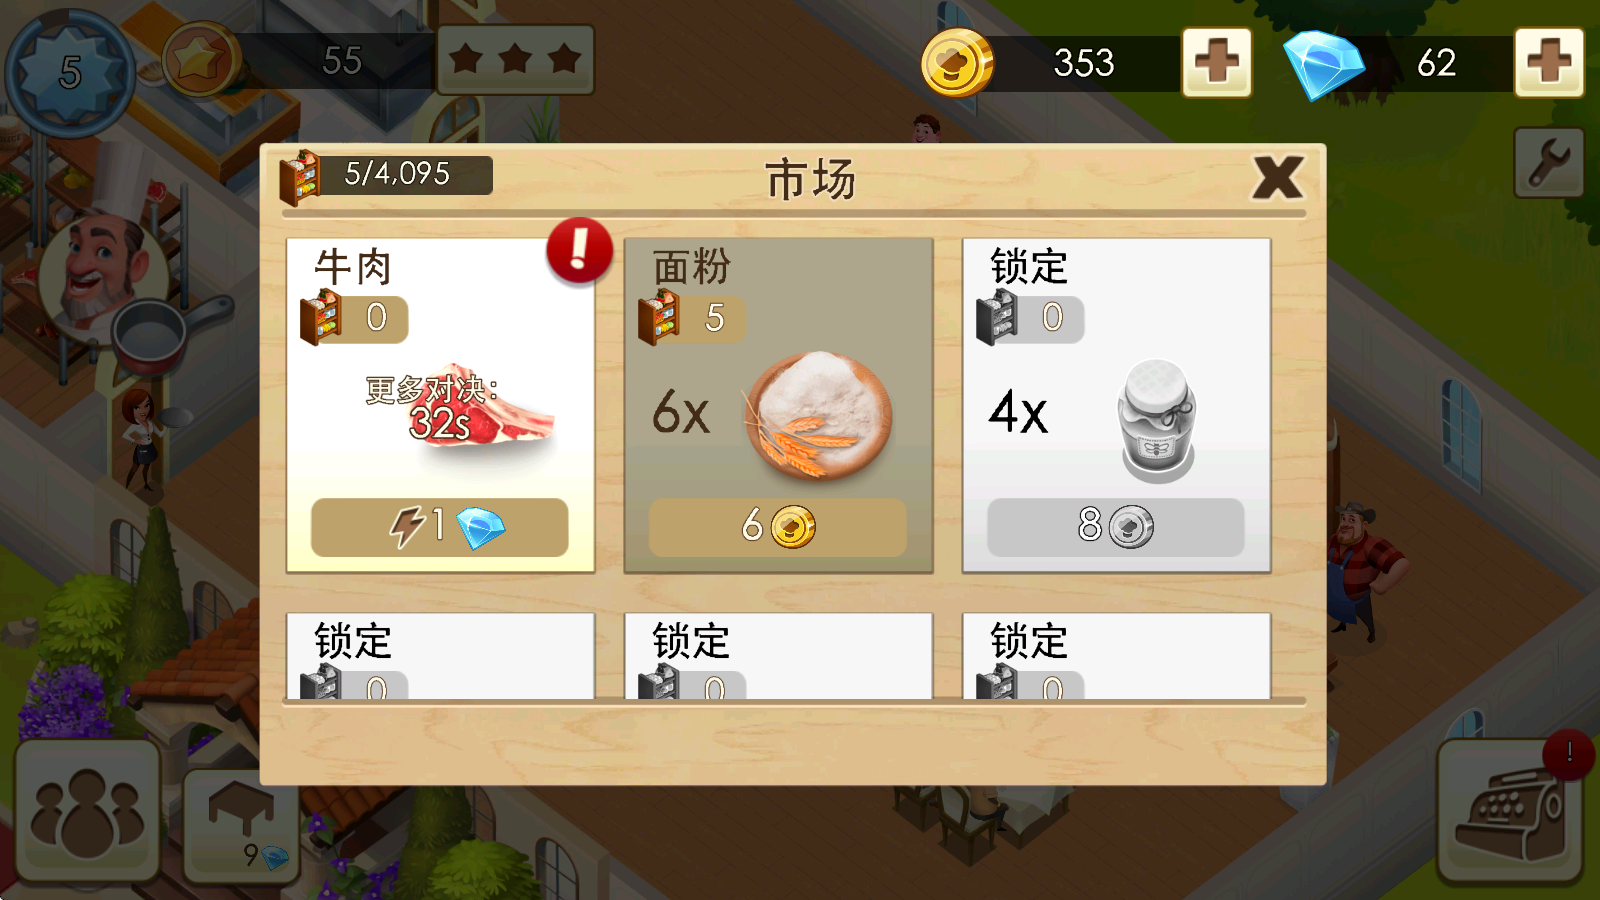This screenshot has width=1600, height=900.
Task: Speed up 牛肉 for 1 diamond
Action: (440, 527)
